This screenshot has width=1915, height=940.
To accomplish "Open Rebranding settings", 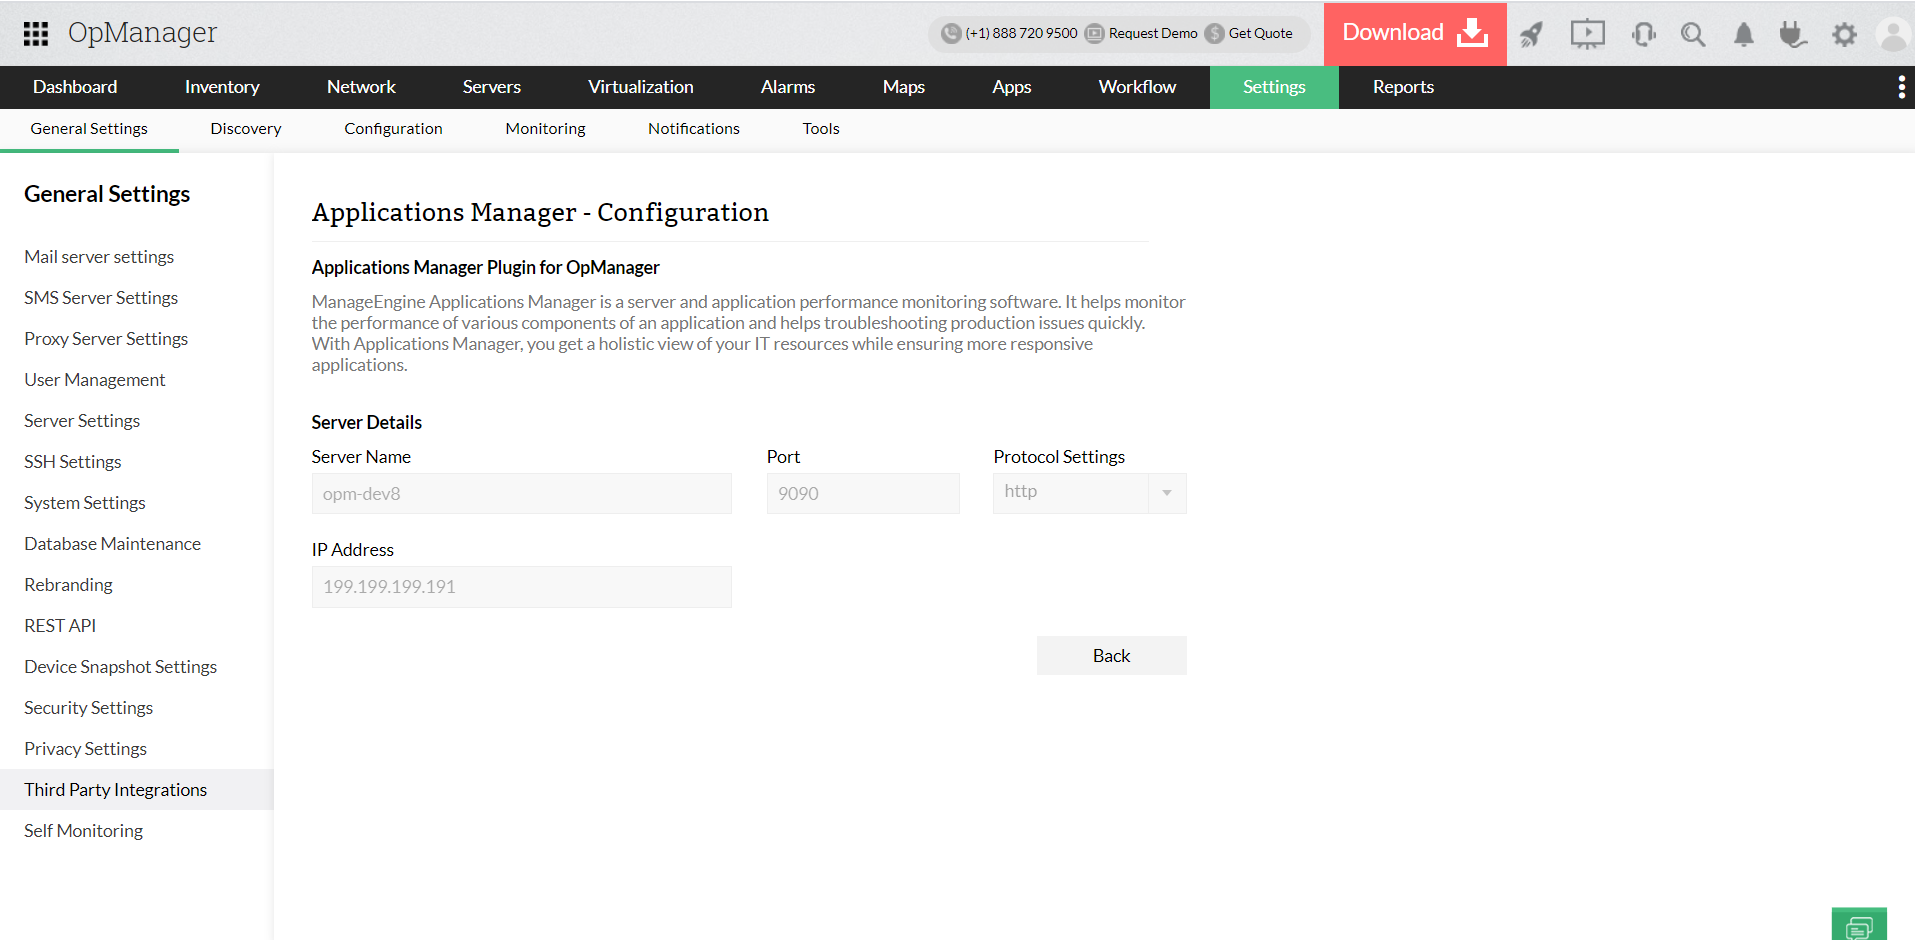I will click(x=69, y=585).
